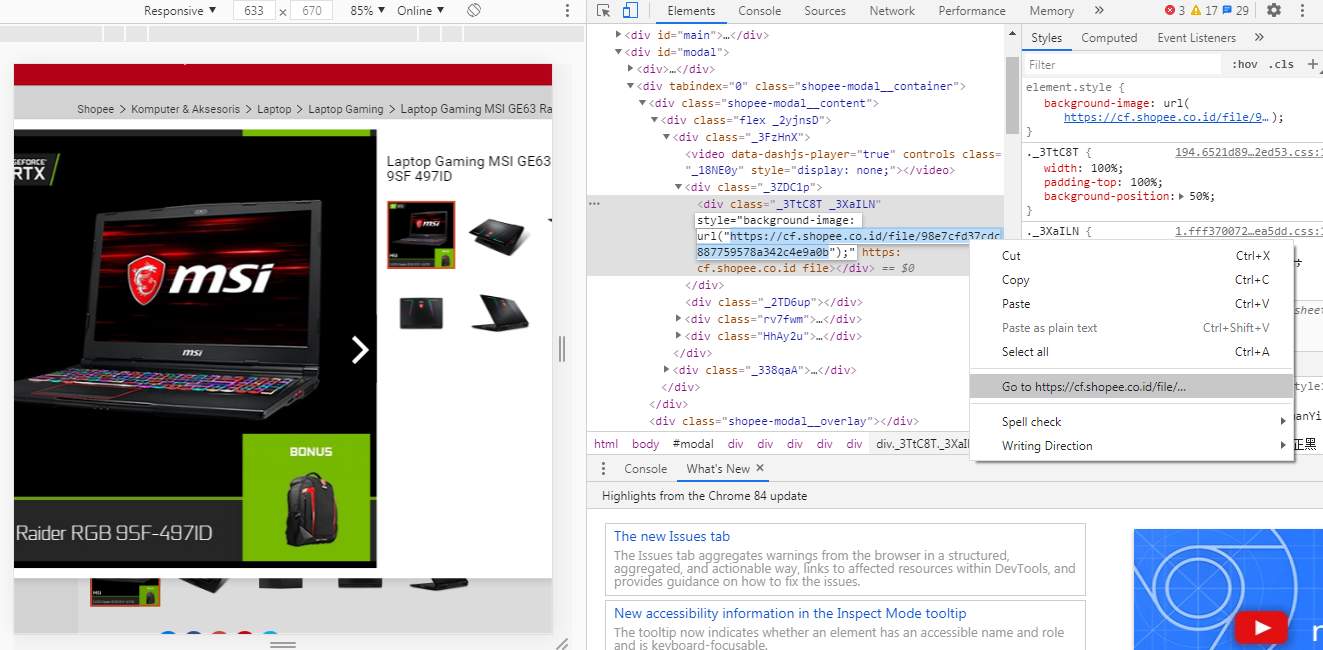Click the viewport width field 633
This screenshot has width=1323, height=650.
point(253,10)
